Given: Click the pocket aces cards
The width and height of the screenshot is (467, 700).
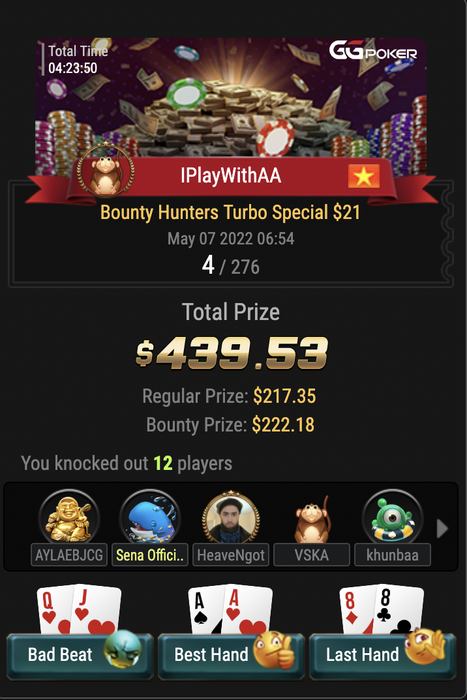Looking at the screenshot, I should tap(230, 610).
